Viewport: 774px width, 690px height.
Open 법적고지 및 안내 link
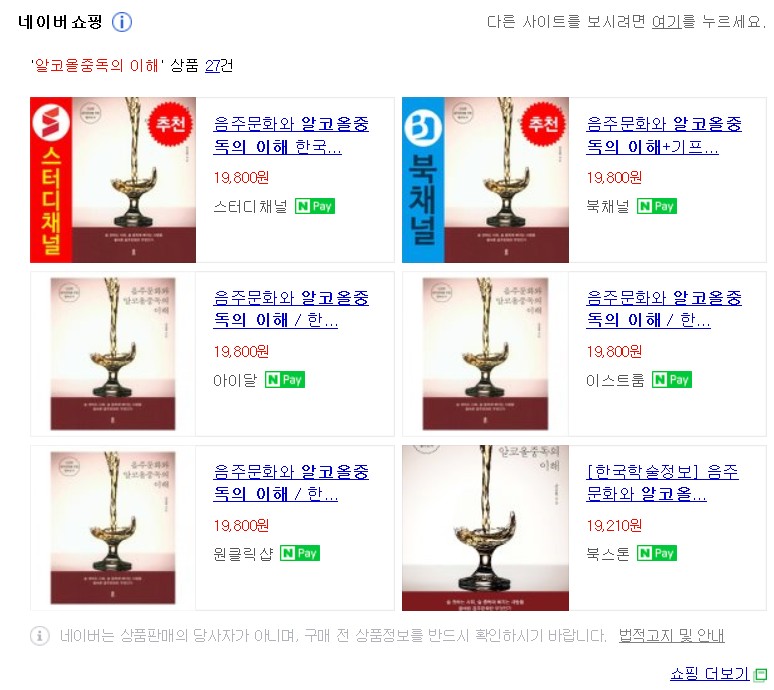tap(671, 635)
